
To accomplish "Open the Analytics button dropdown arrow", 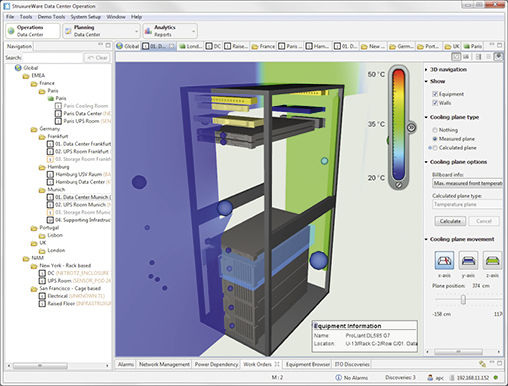I will [x=194, y=31].
